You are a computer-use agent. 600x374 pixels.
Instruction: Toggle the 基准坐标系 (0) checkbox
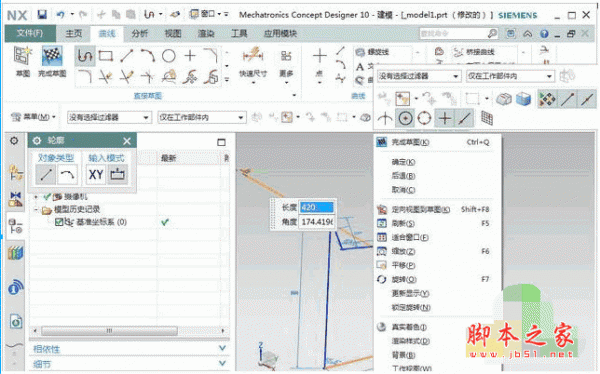[59, 222]
